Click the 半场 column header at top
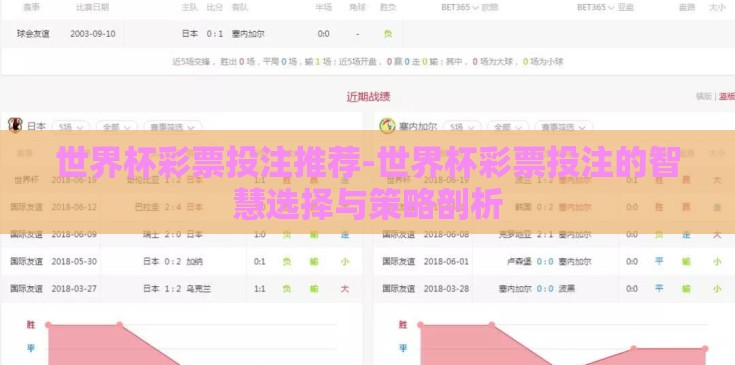 click(323, 7)
